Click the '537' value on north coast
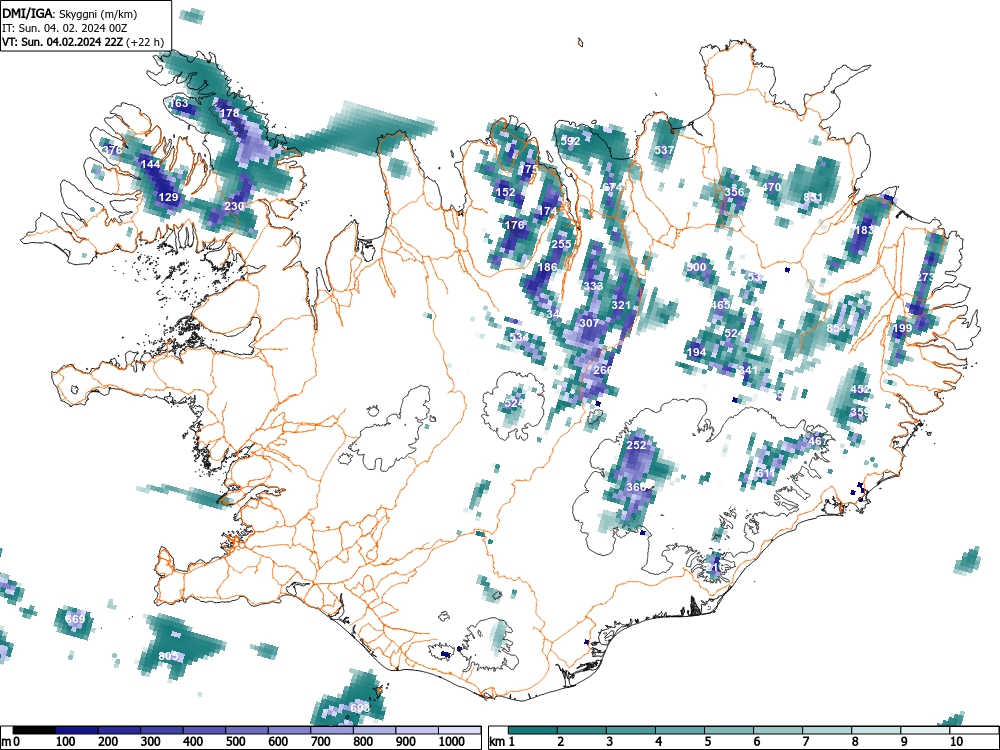 (x=664, y=150)
